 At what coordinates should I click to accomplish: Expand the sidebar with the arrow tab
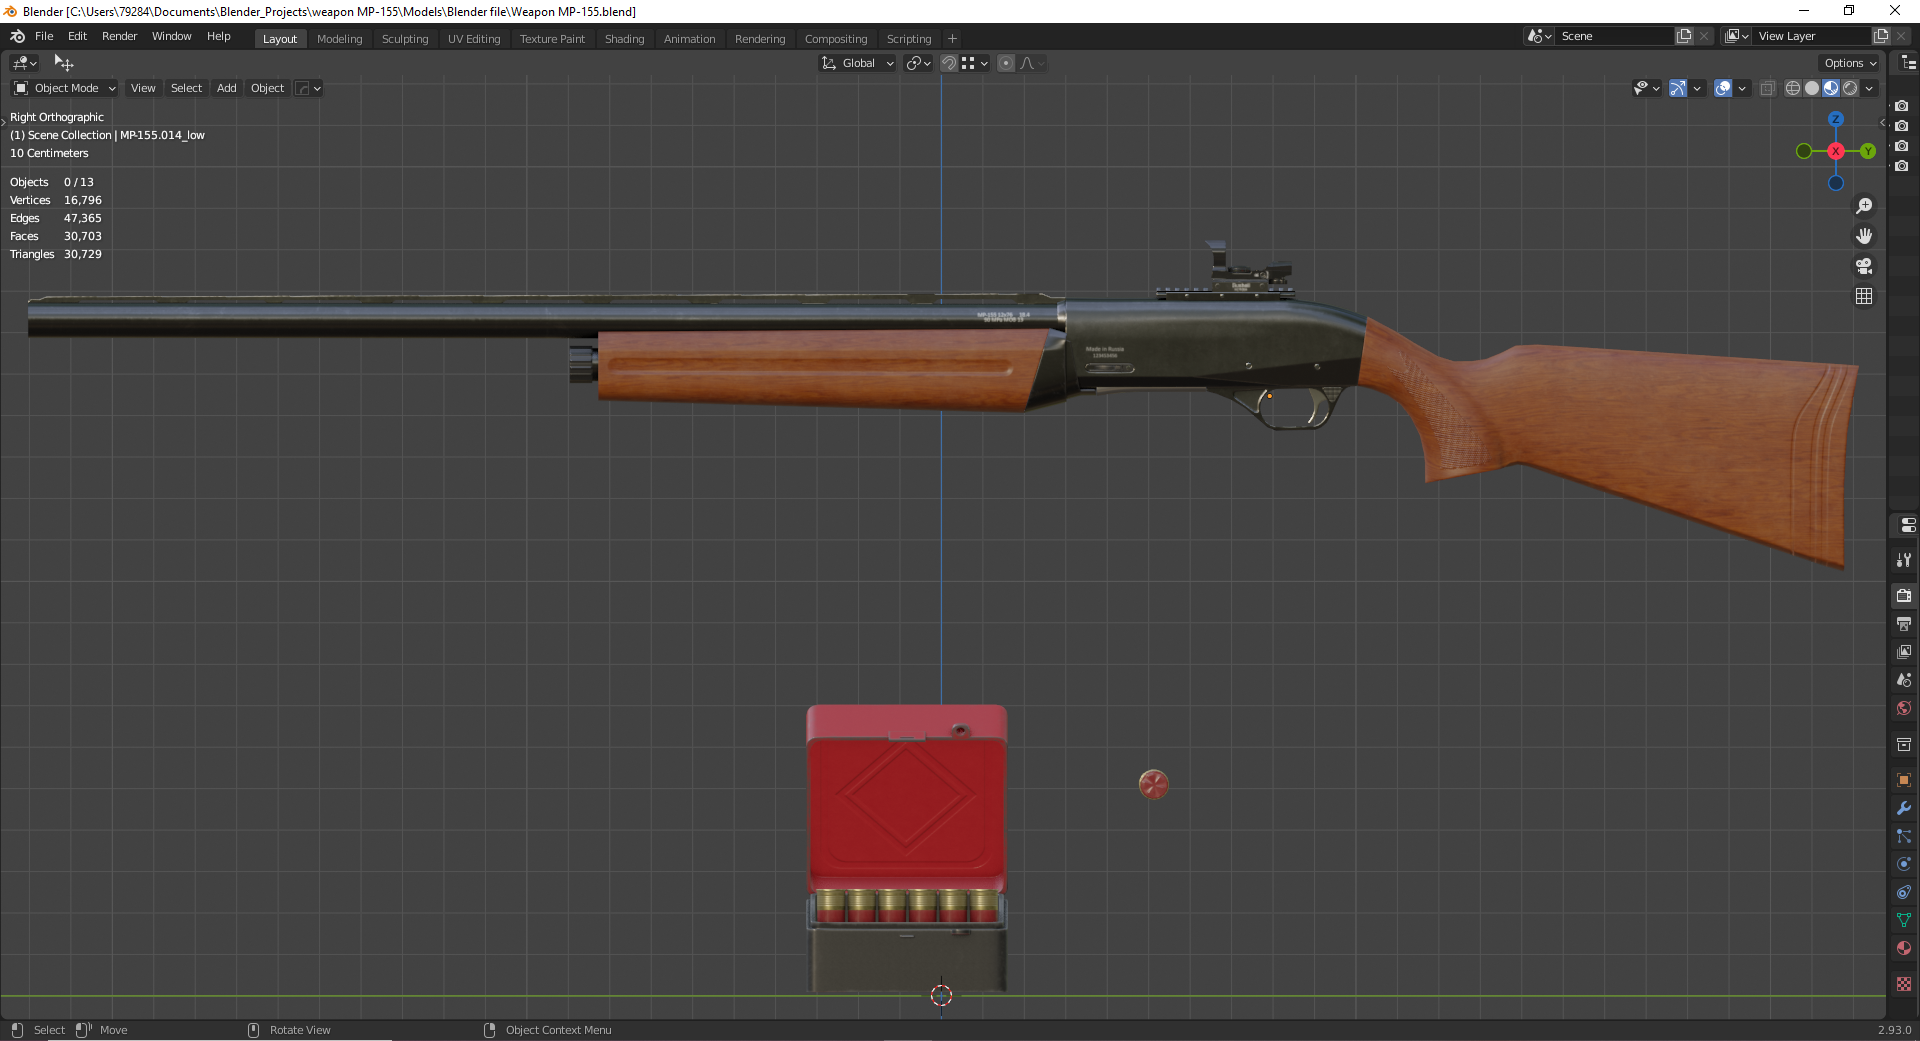tap(1883, 122)
